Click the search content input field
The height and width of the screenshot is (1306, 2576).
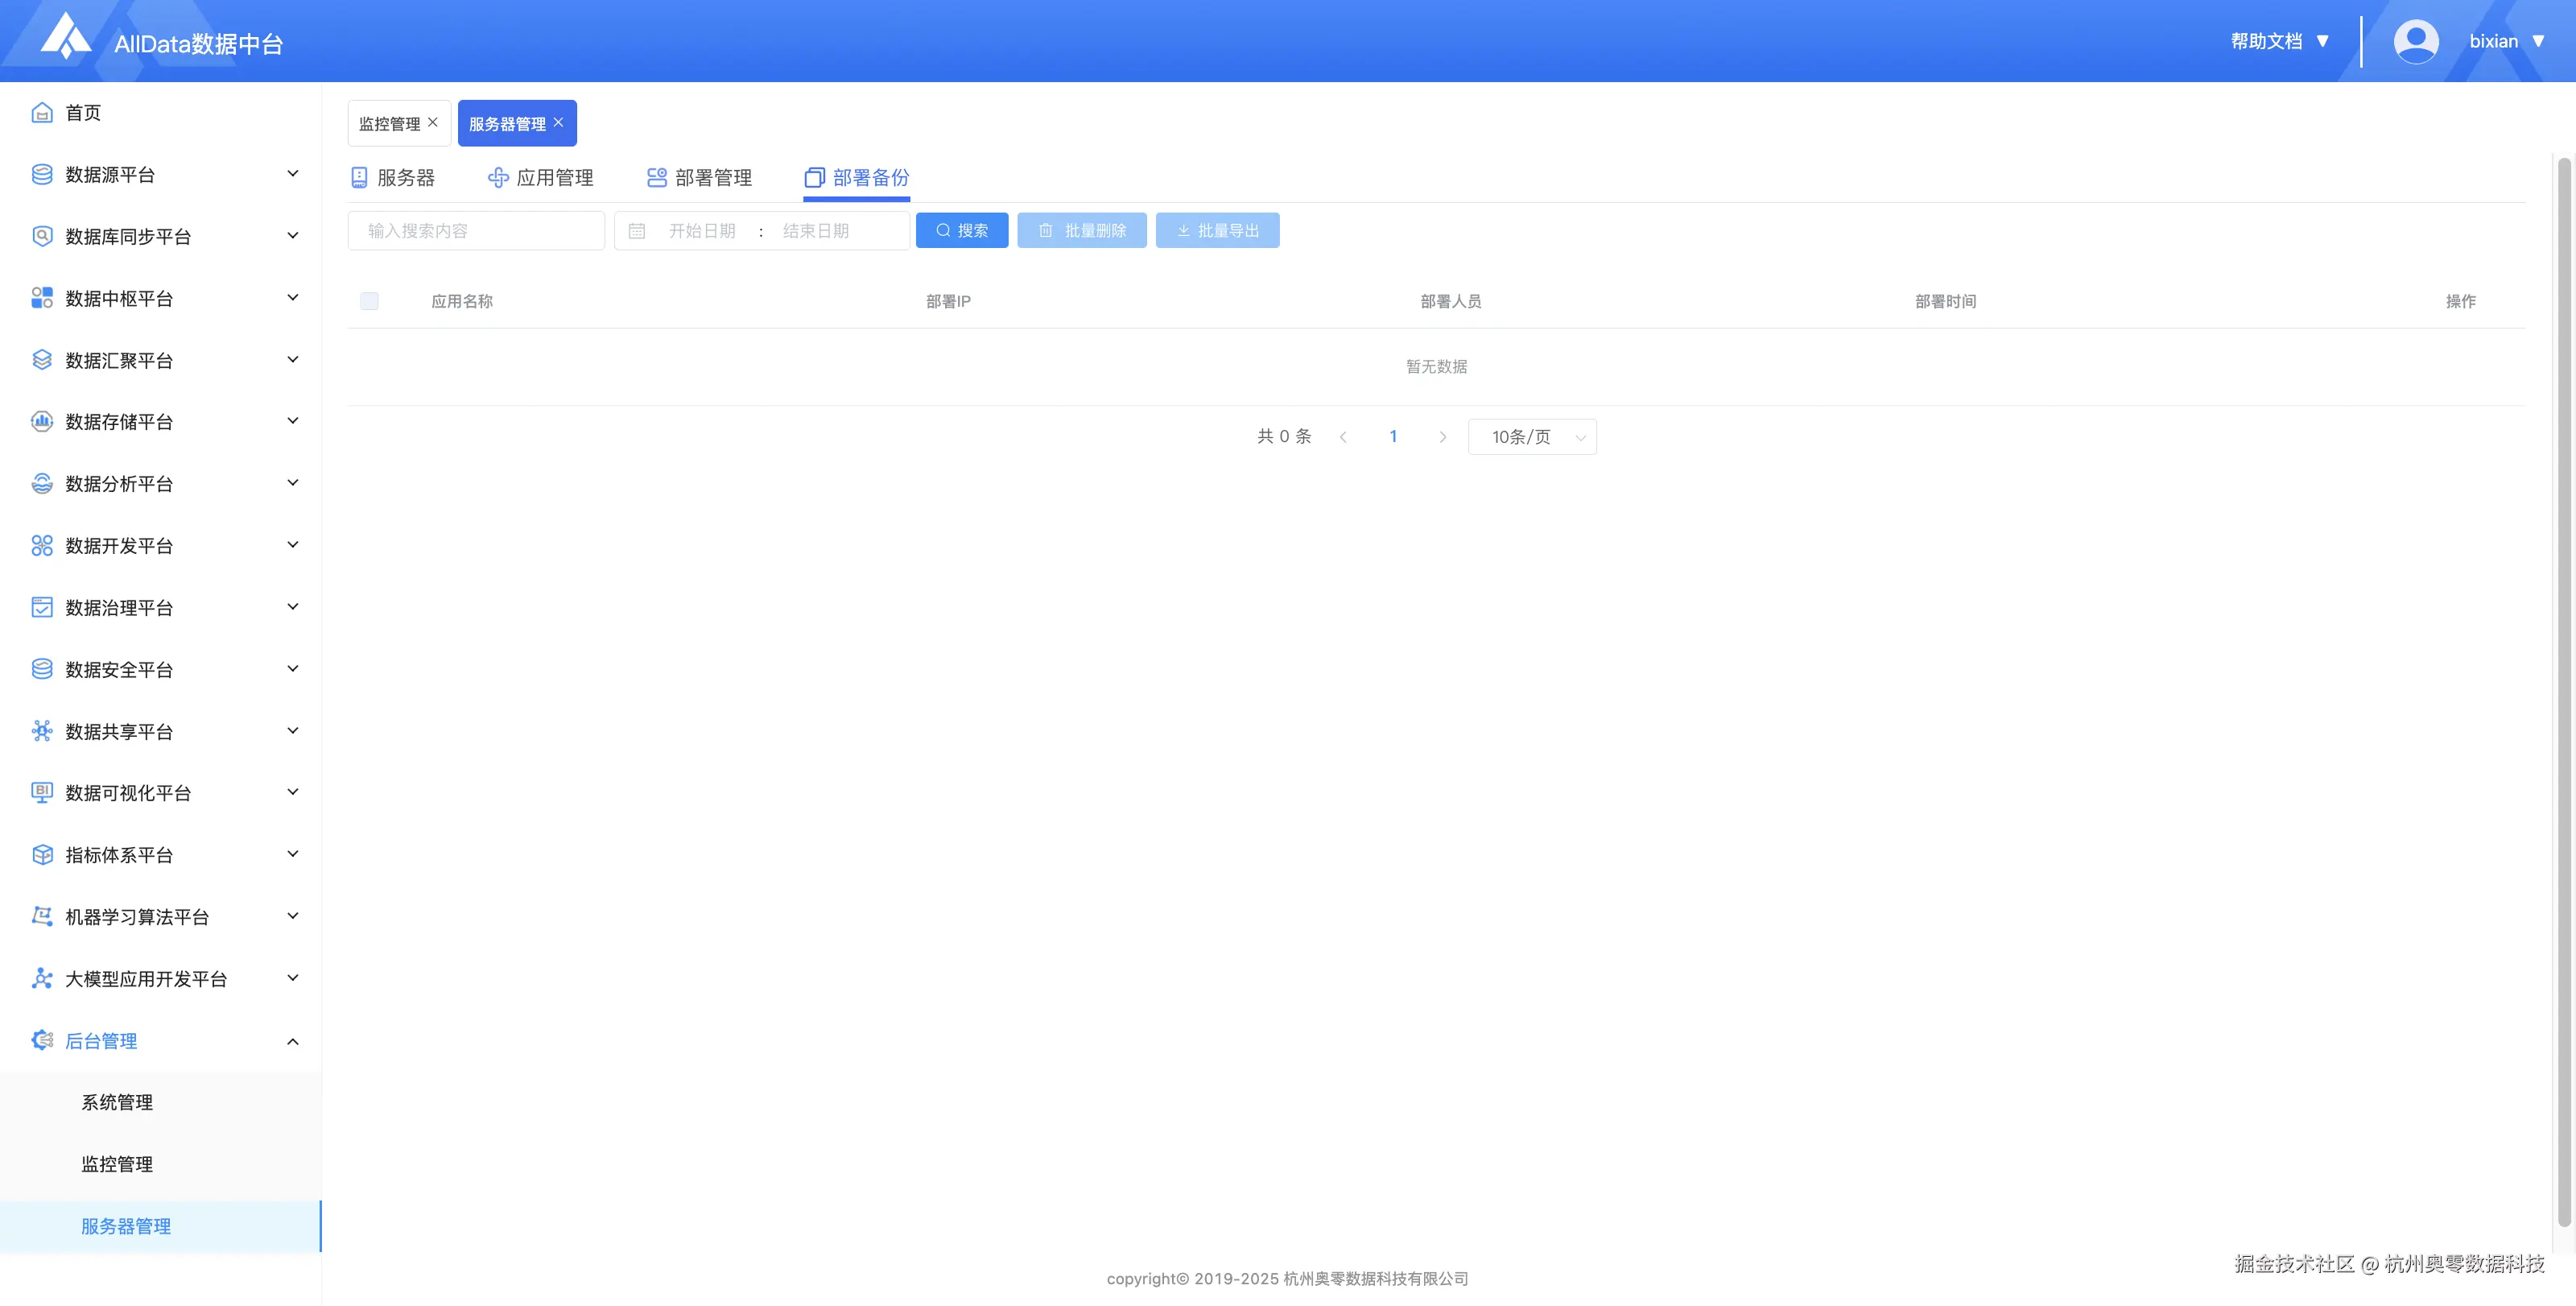pos(476,230)
